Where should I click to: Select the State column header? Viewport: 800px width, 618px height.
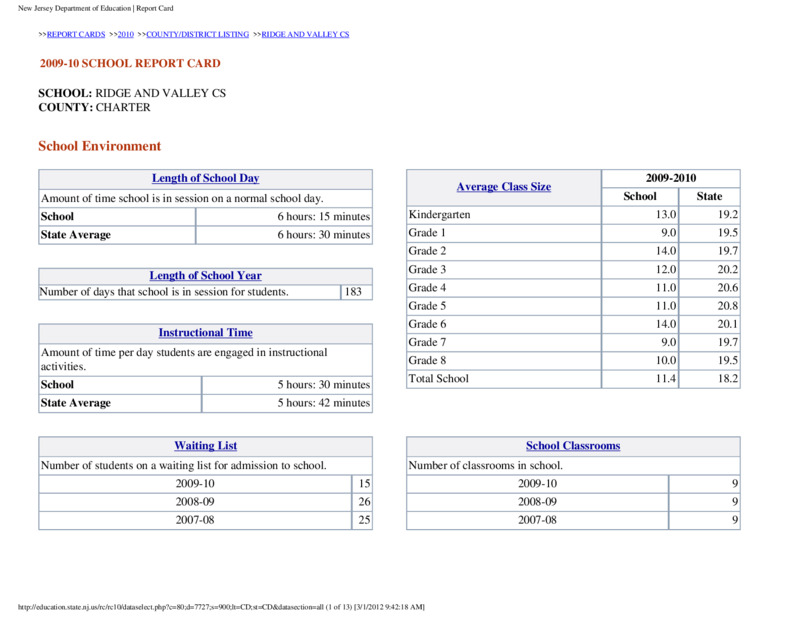click(x=709, y=196)
